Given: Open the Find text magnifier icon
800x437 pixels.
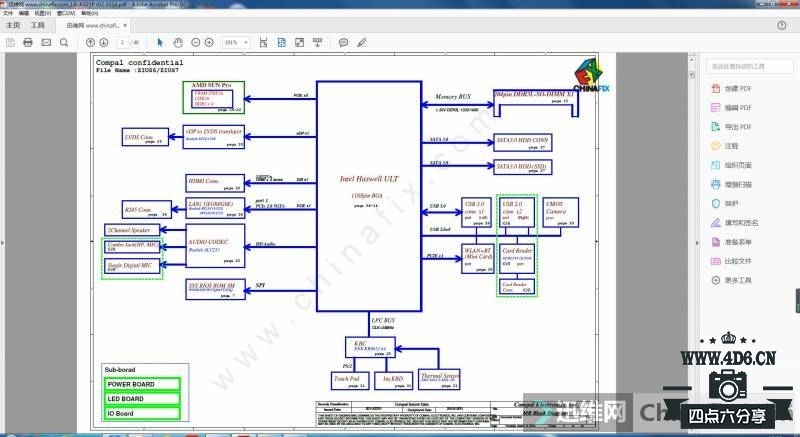Looking at the screenshot, I should (x=64, y=42).
